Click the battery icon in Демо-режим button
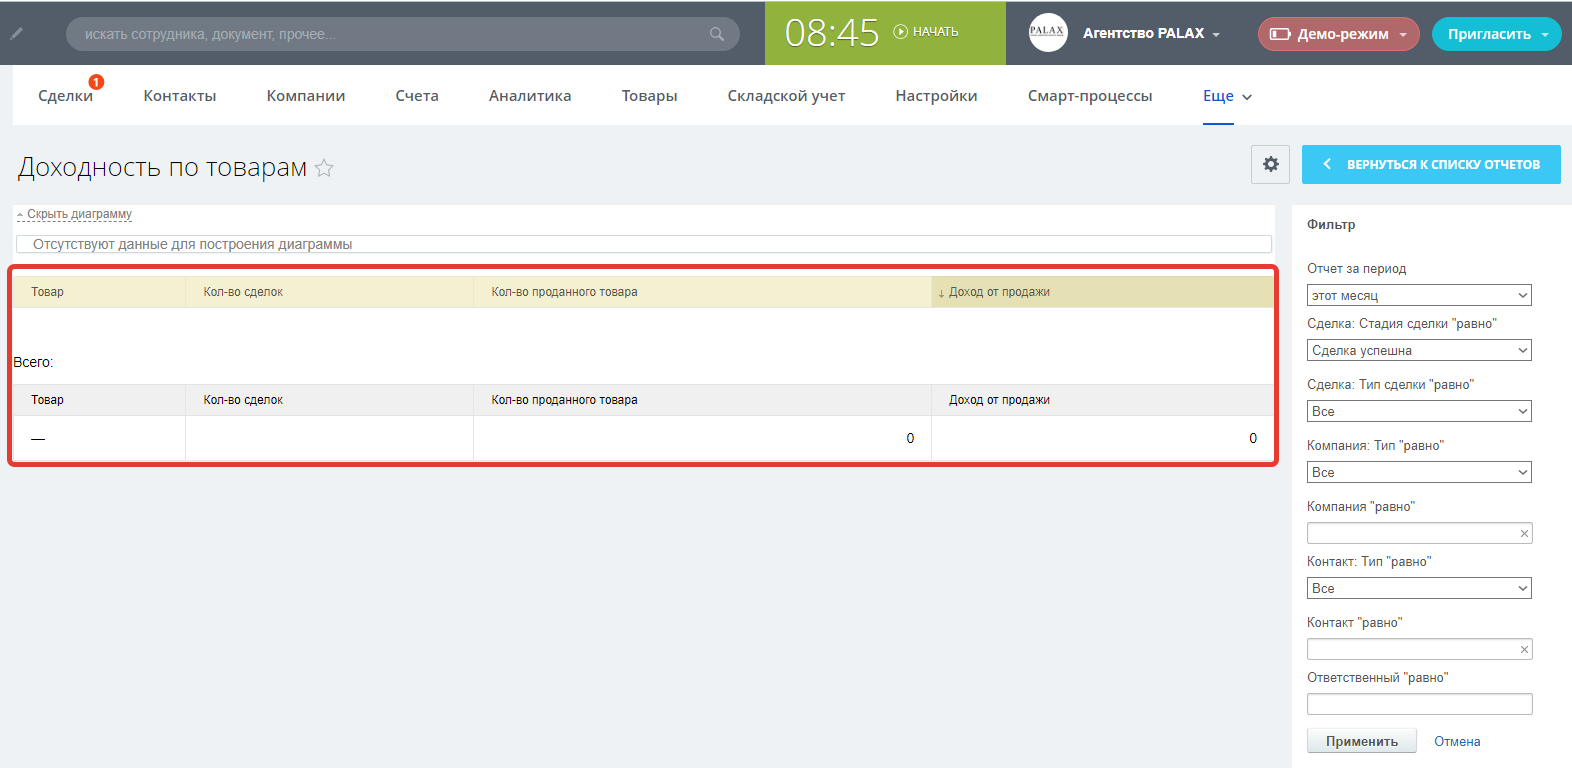1572x768 pixels. [x=1280, y=34]
